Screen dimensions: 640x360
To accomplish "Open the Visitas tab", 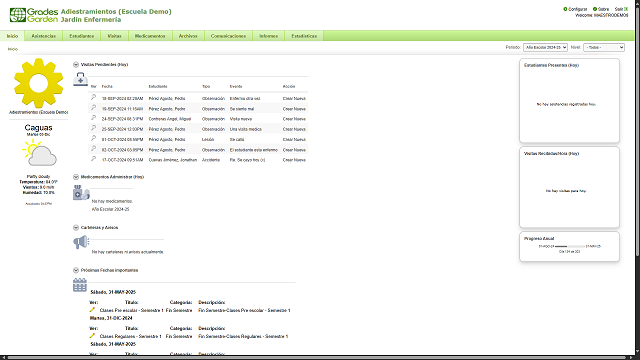I will [x=114, y=36].
